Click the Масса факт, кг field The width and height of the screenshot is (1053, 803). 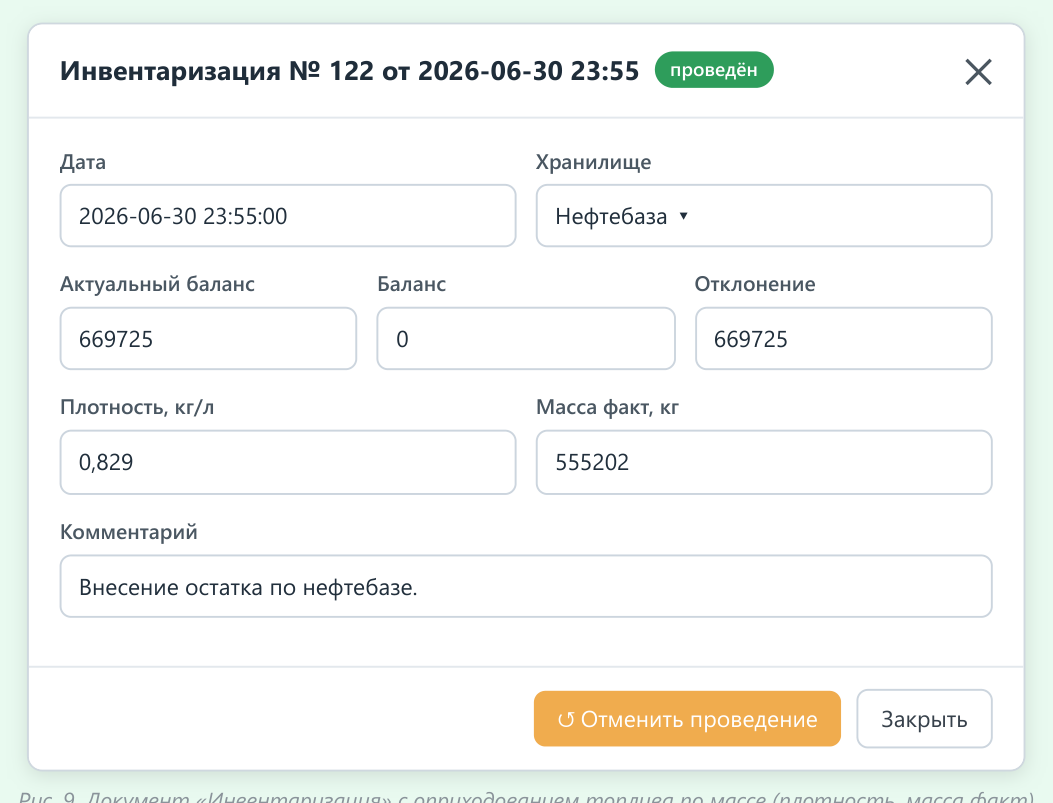pos(764,462)
